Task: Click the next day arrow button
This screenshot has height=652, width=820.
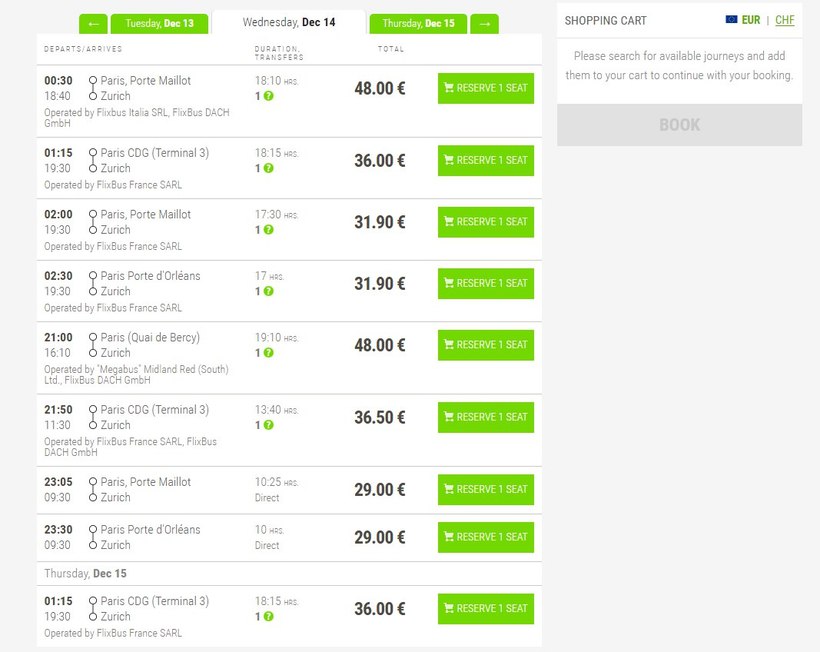Action: 484,24
